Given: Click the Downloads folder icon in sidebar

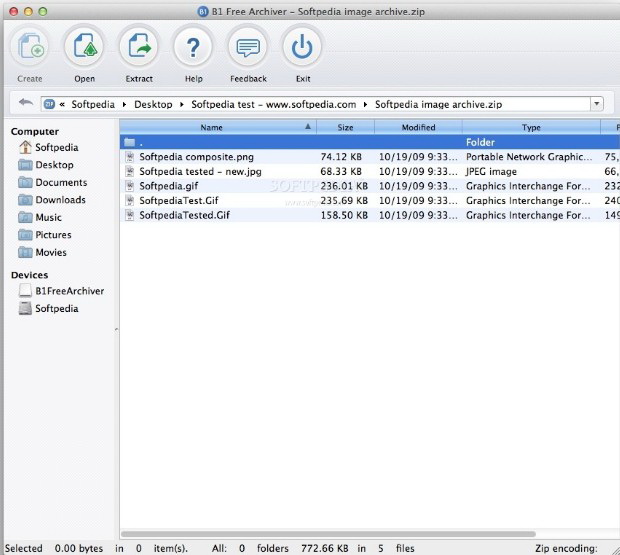Looking at the screenshot, I should (x=25, y=200).
